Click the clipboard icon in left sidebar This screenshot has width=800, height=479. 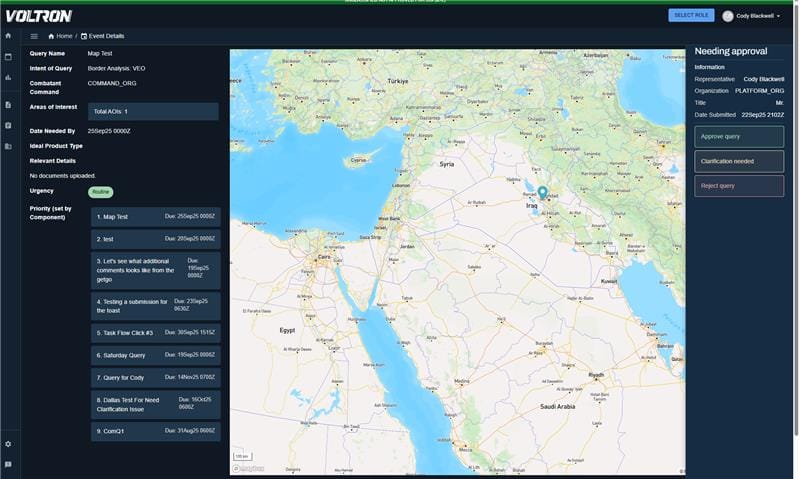pos(9,125)
